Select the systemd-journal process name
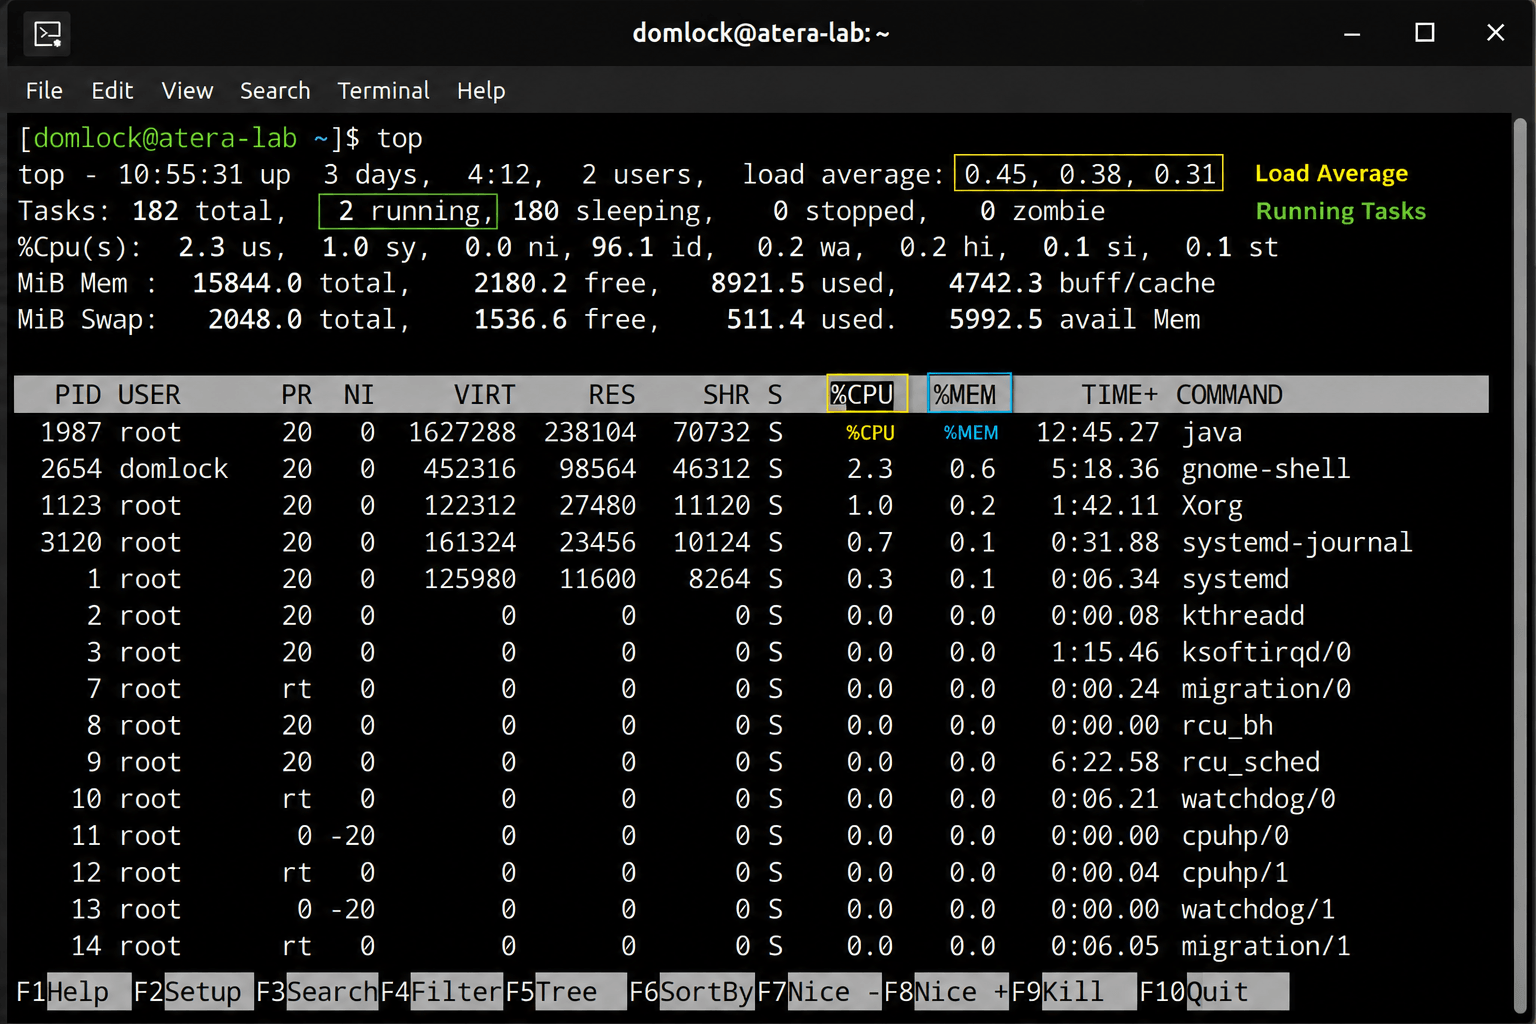This screenshot has width=1536, height=1024. 1297,542
